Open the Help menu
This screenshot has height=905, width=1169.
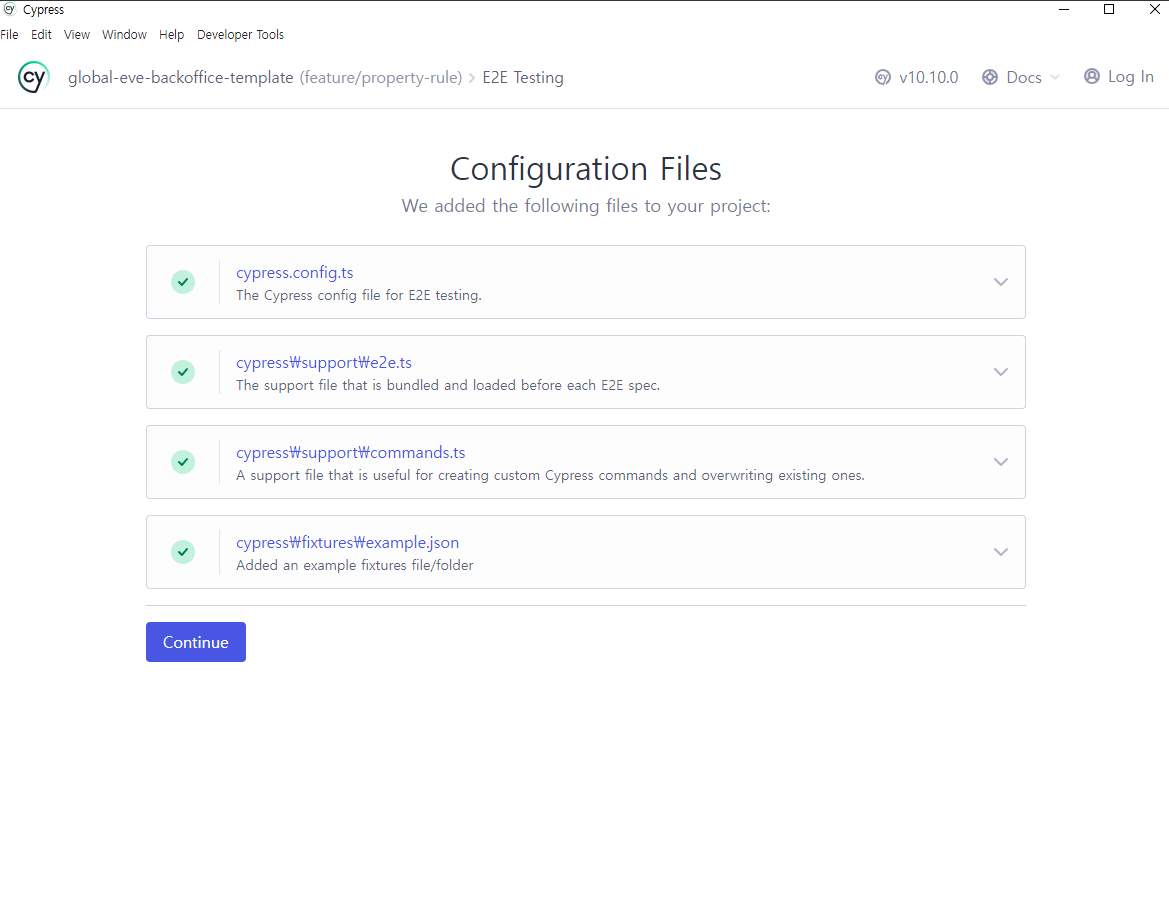tap(171, 35)
